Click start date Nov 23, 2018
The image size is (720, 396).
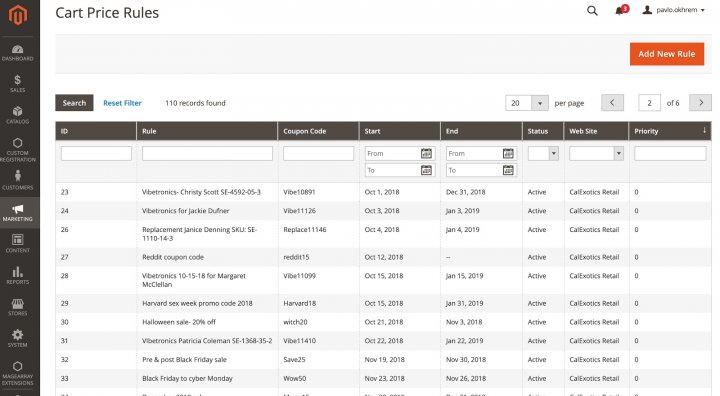click(x=384, y=379)
